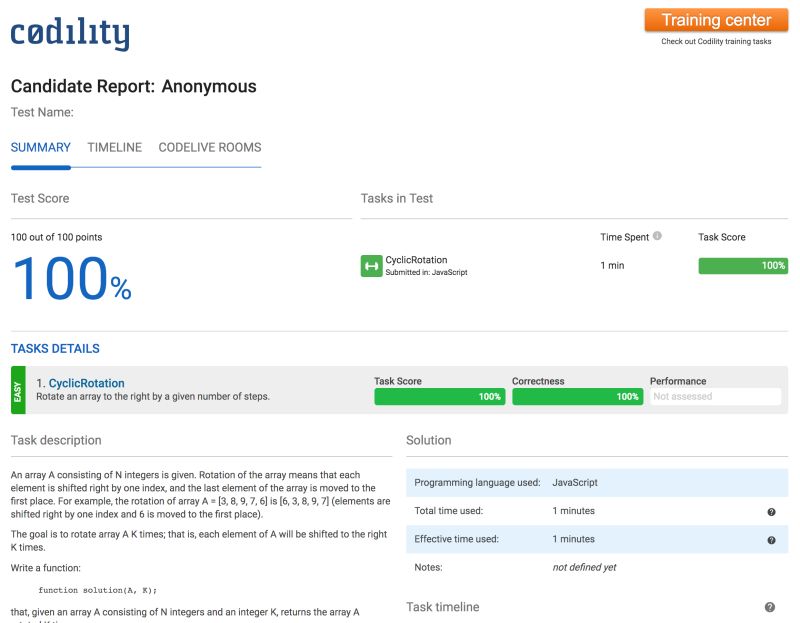Click the large 100% test score
The width and height of the screenshot is (800, 623).
pos(71,279)
